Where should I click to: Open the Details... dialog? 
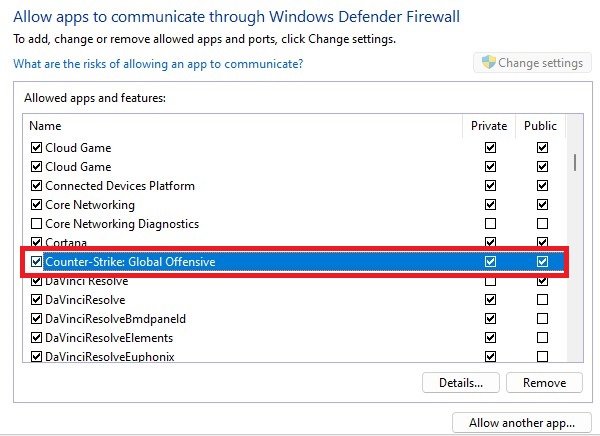pyautogui.click(x=461, y=382)
